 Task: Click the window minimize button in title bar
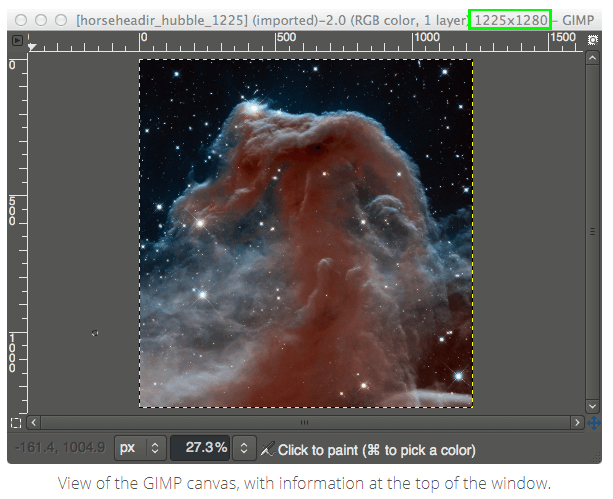click(41, 20)
